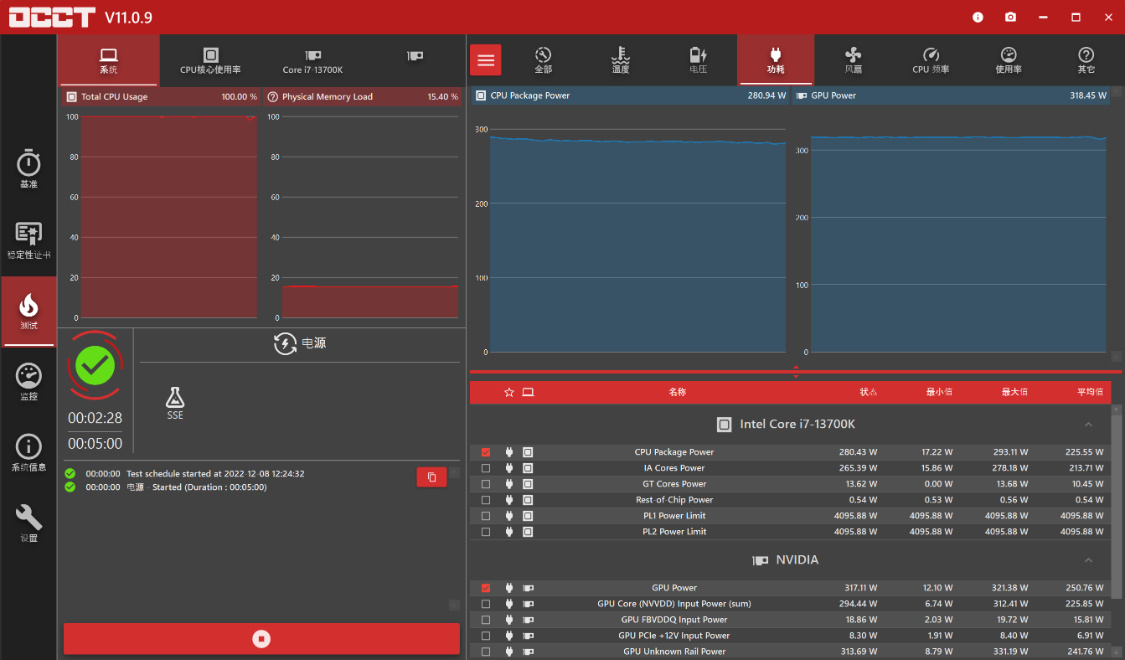Collapse the Intel Core i7-13700K sensor group

(1088, 425)
